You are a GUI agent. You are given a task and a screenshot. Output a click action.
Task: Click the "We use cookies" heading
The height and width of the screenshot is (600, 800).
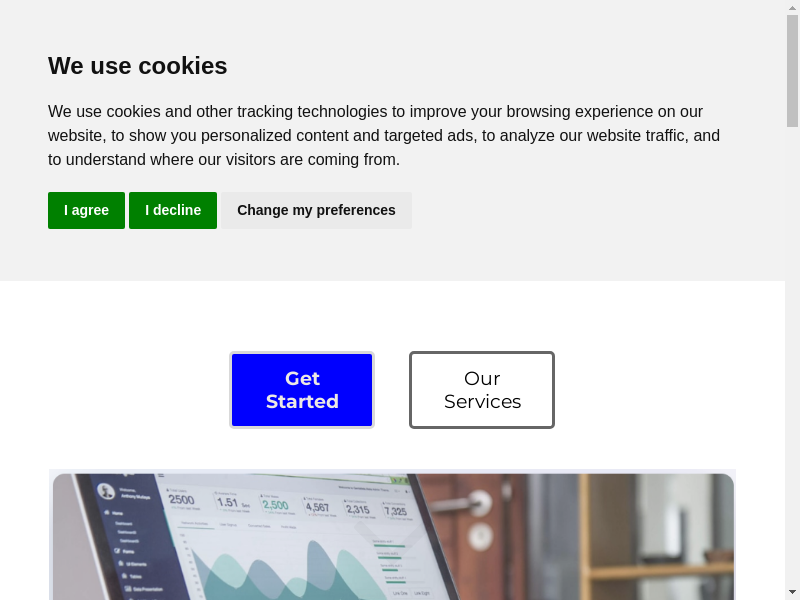coord(138,66)
